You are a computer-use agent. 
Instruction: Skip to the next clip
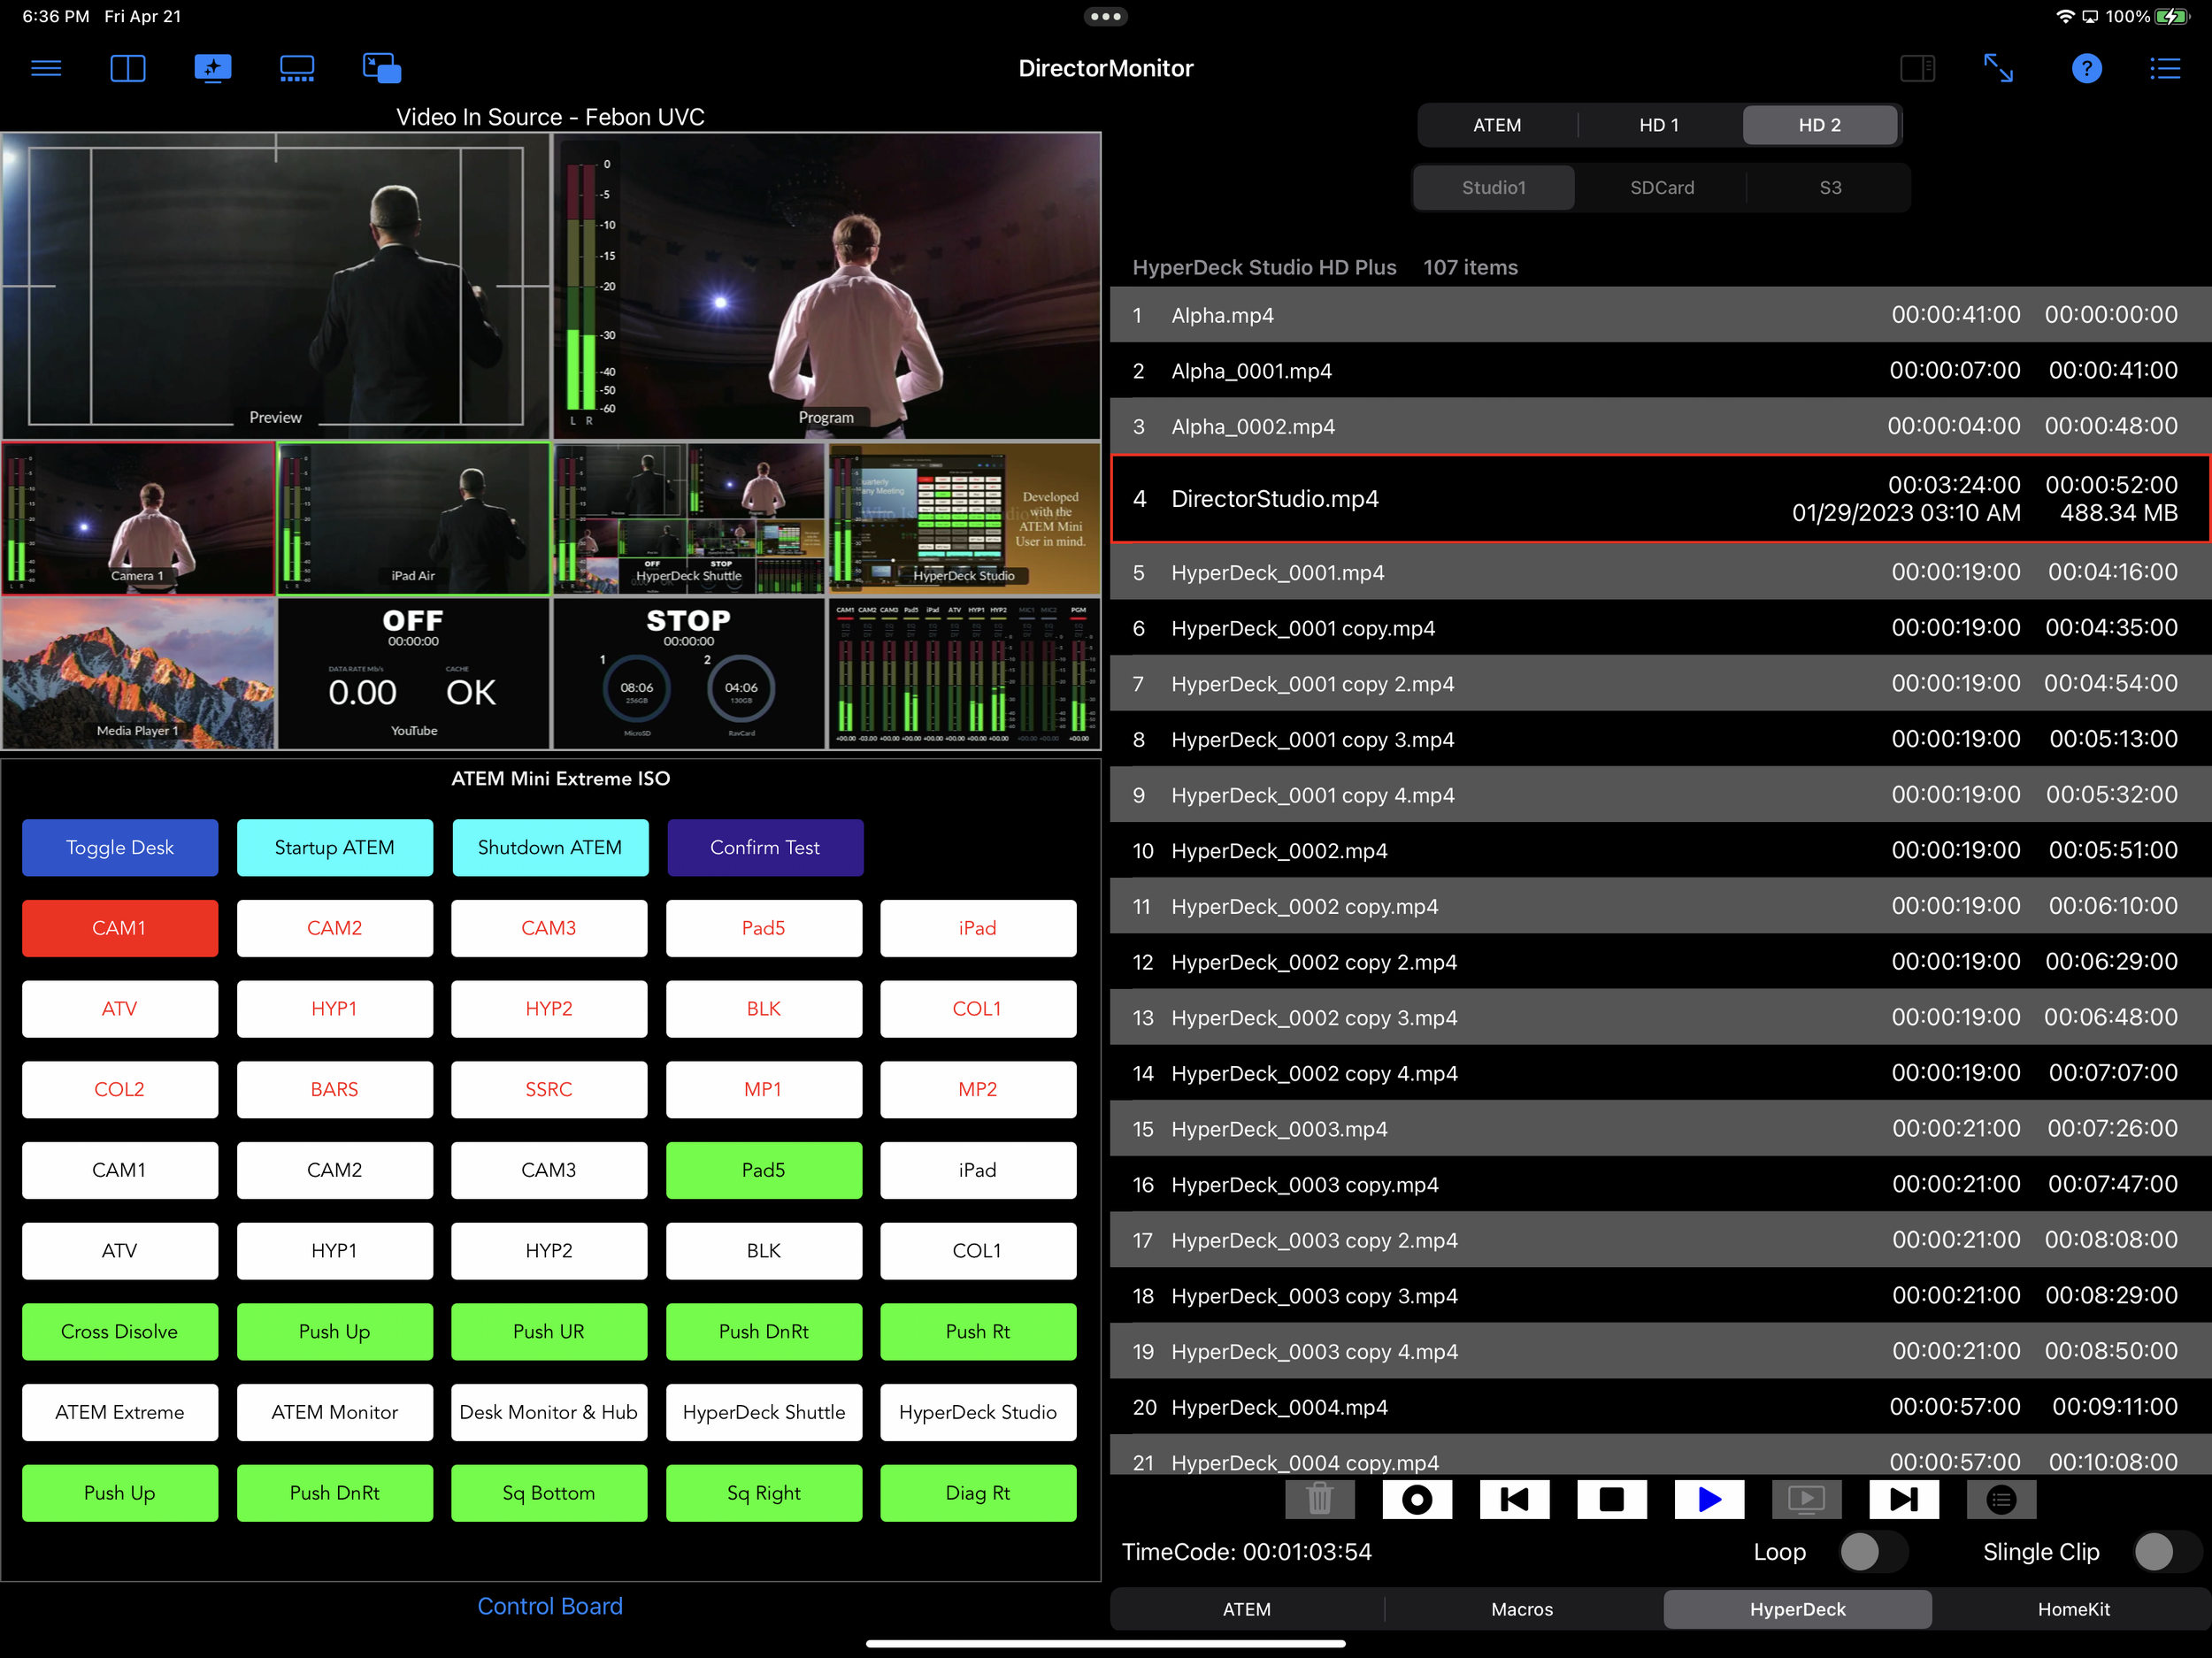[1904, 1499]
